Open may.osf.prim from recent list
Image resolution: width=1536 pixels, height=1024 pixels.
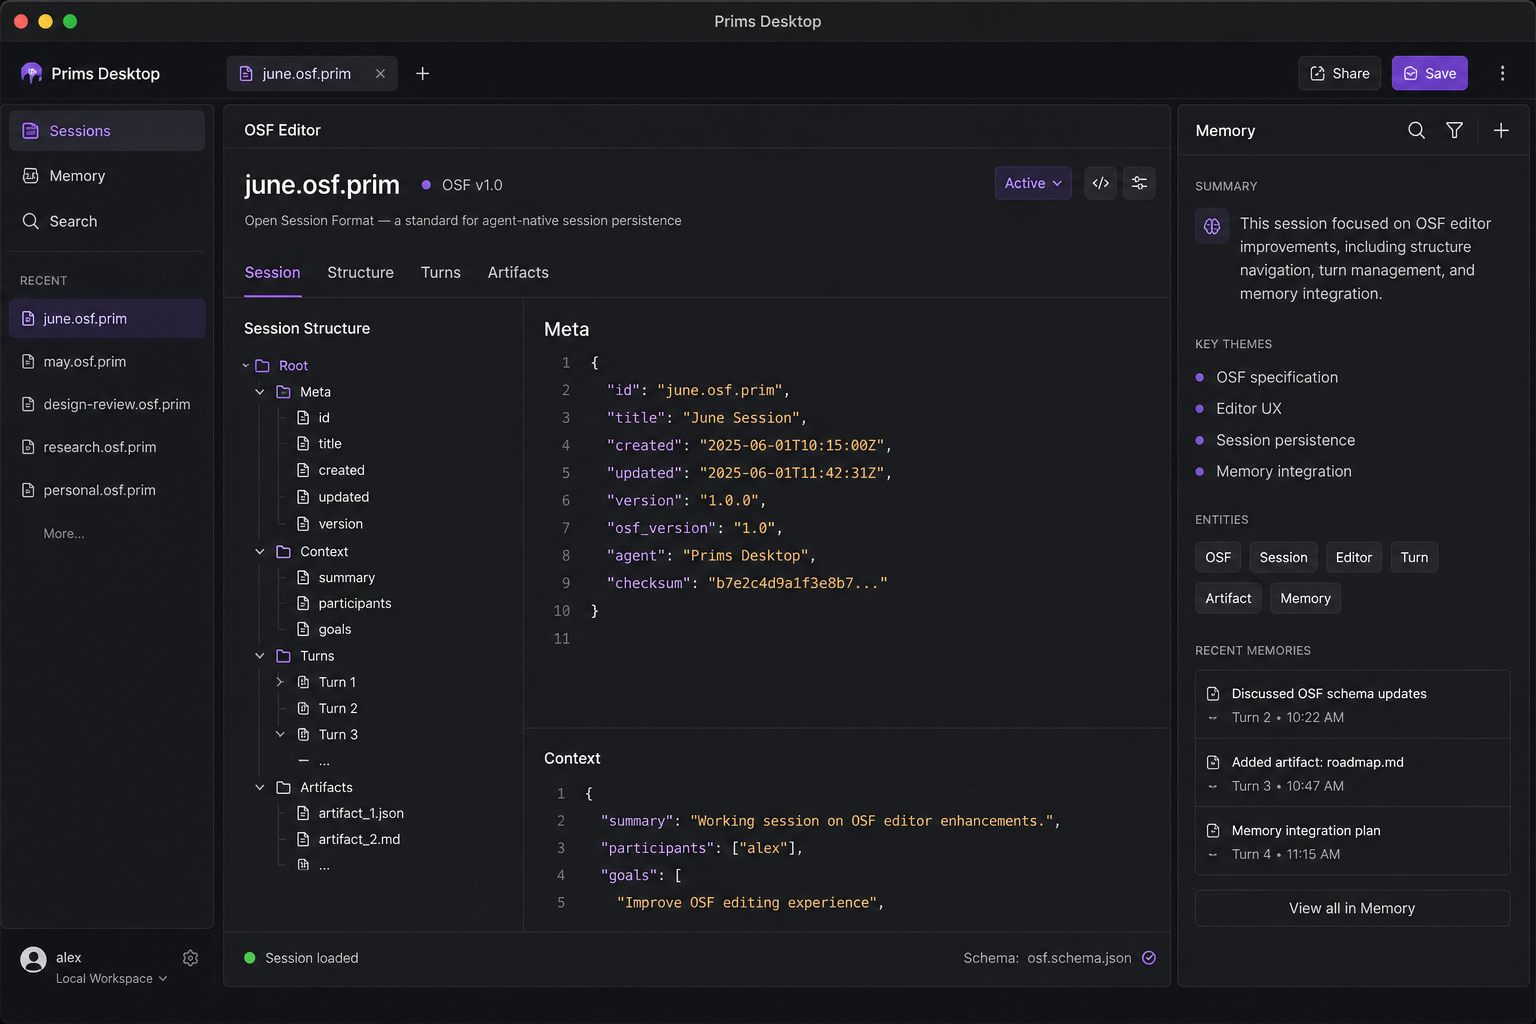pyautogui.click(x=107, y=362)
